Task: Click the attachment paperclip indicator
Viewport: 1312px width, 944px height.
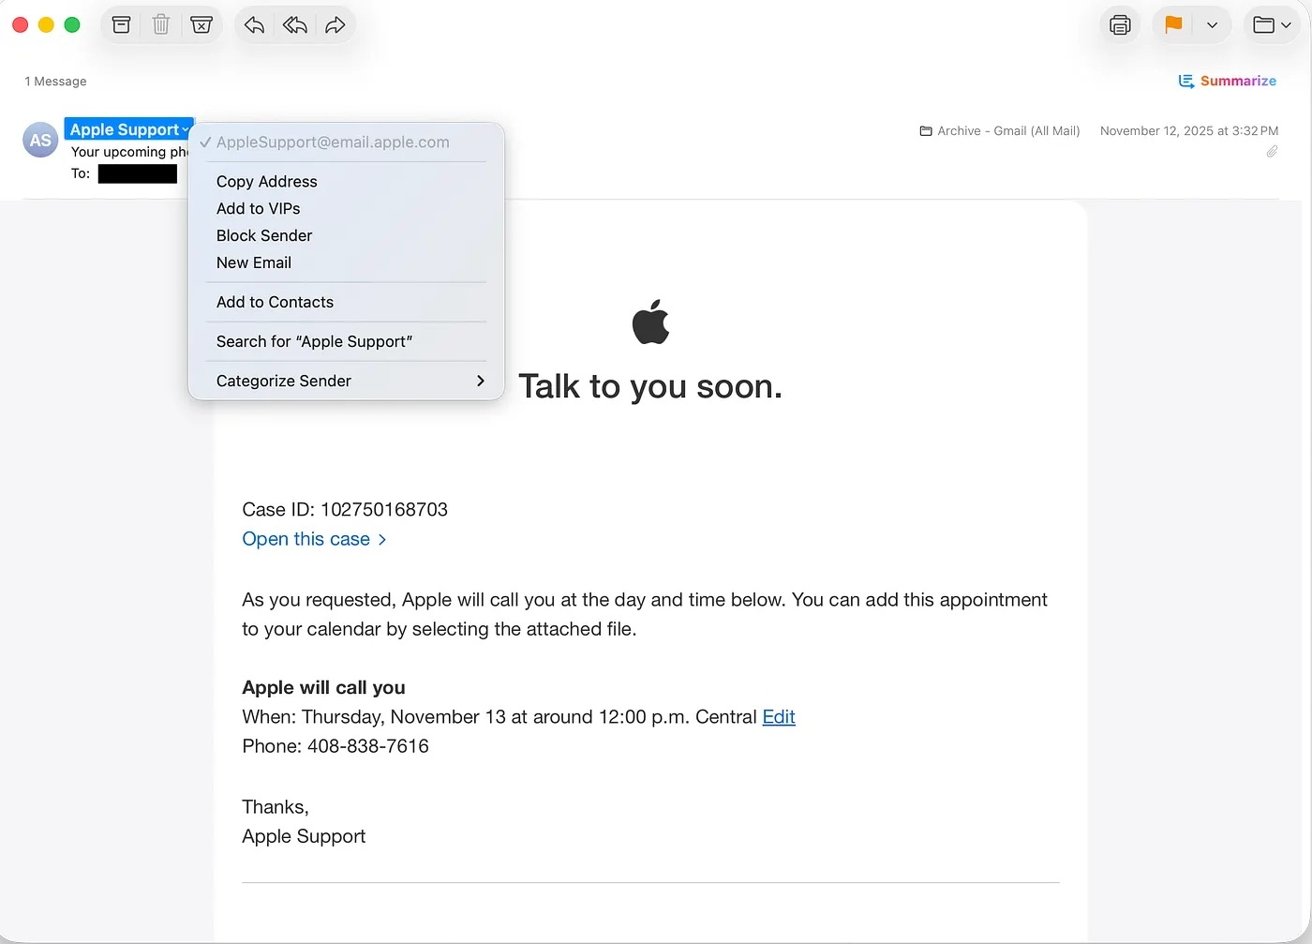Action: 1272,152
